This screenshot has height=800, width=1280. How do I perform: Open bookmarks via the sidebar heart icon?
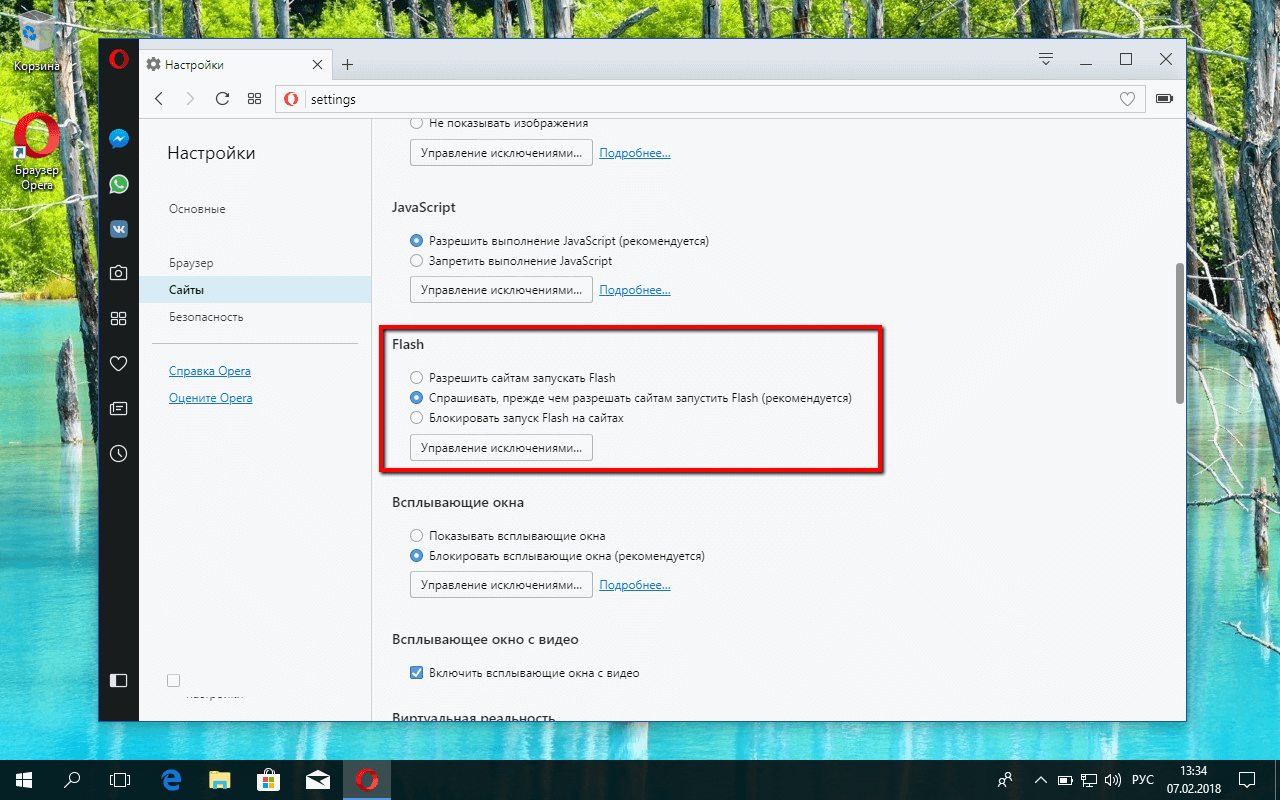coord(119,363)
